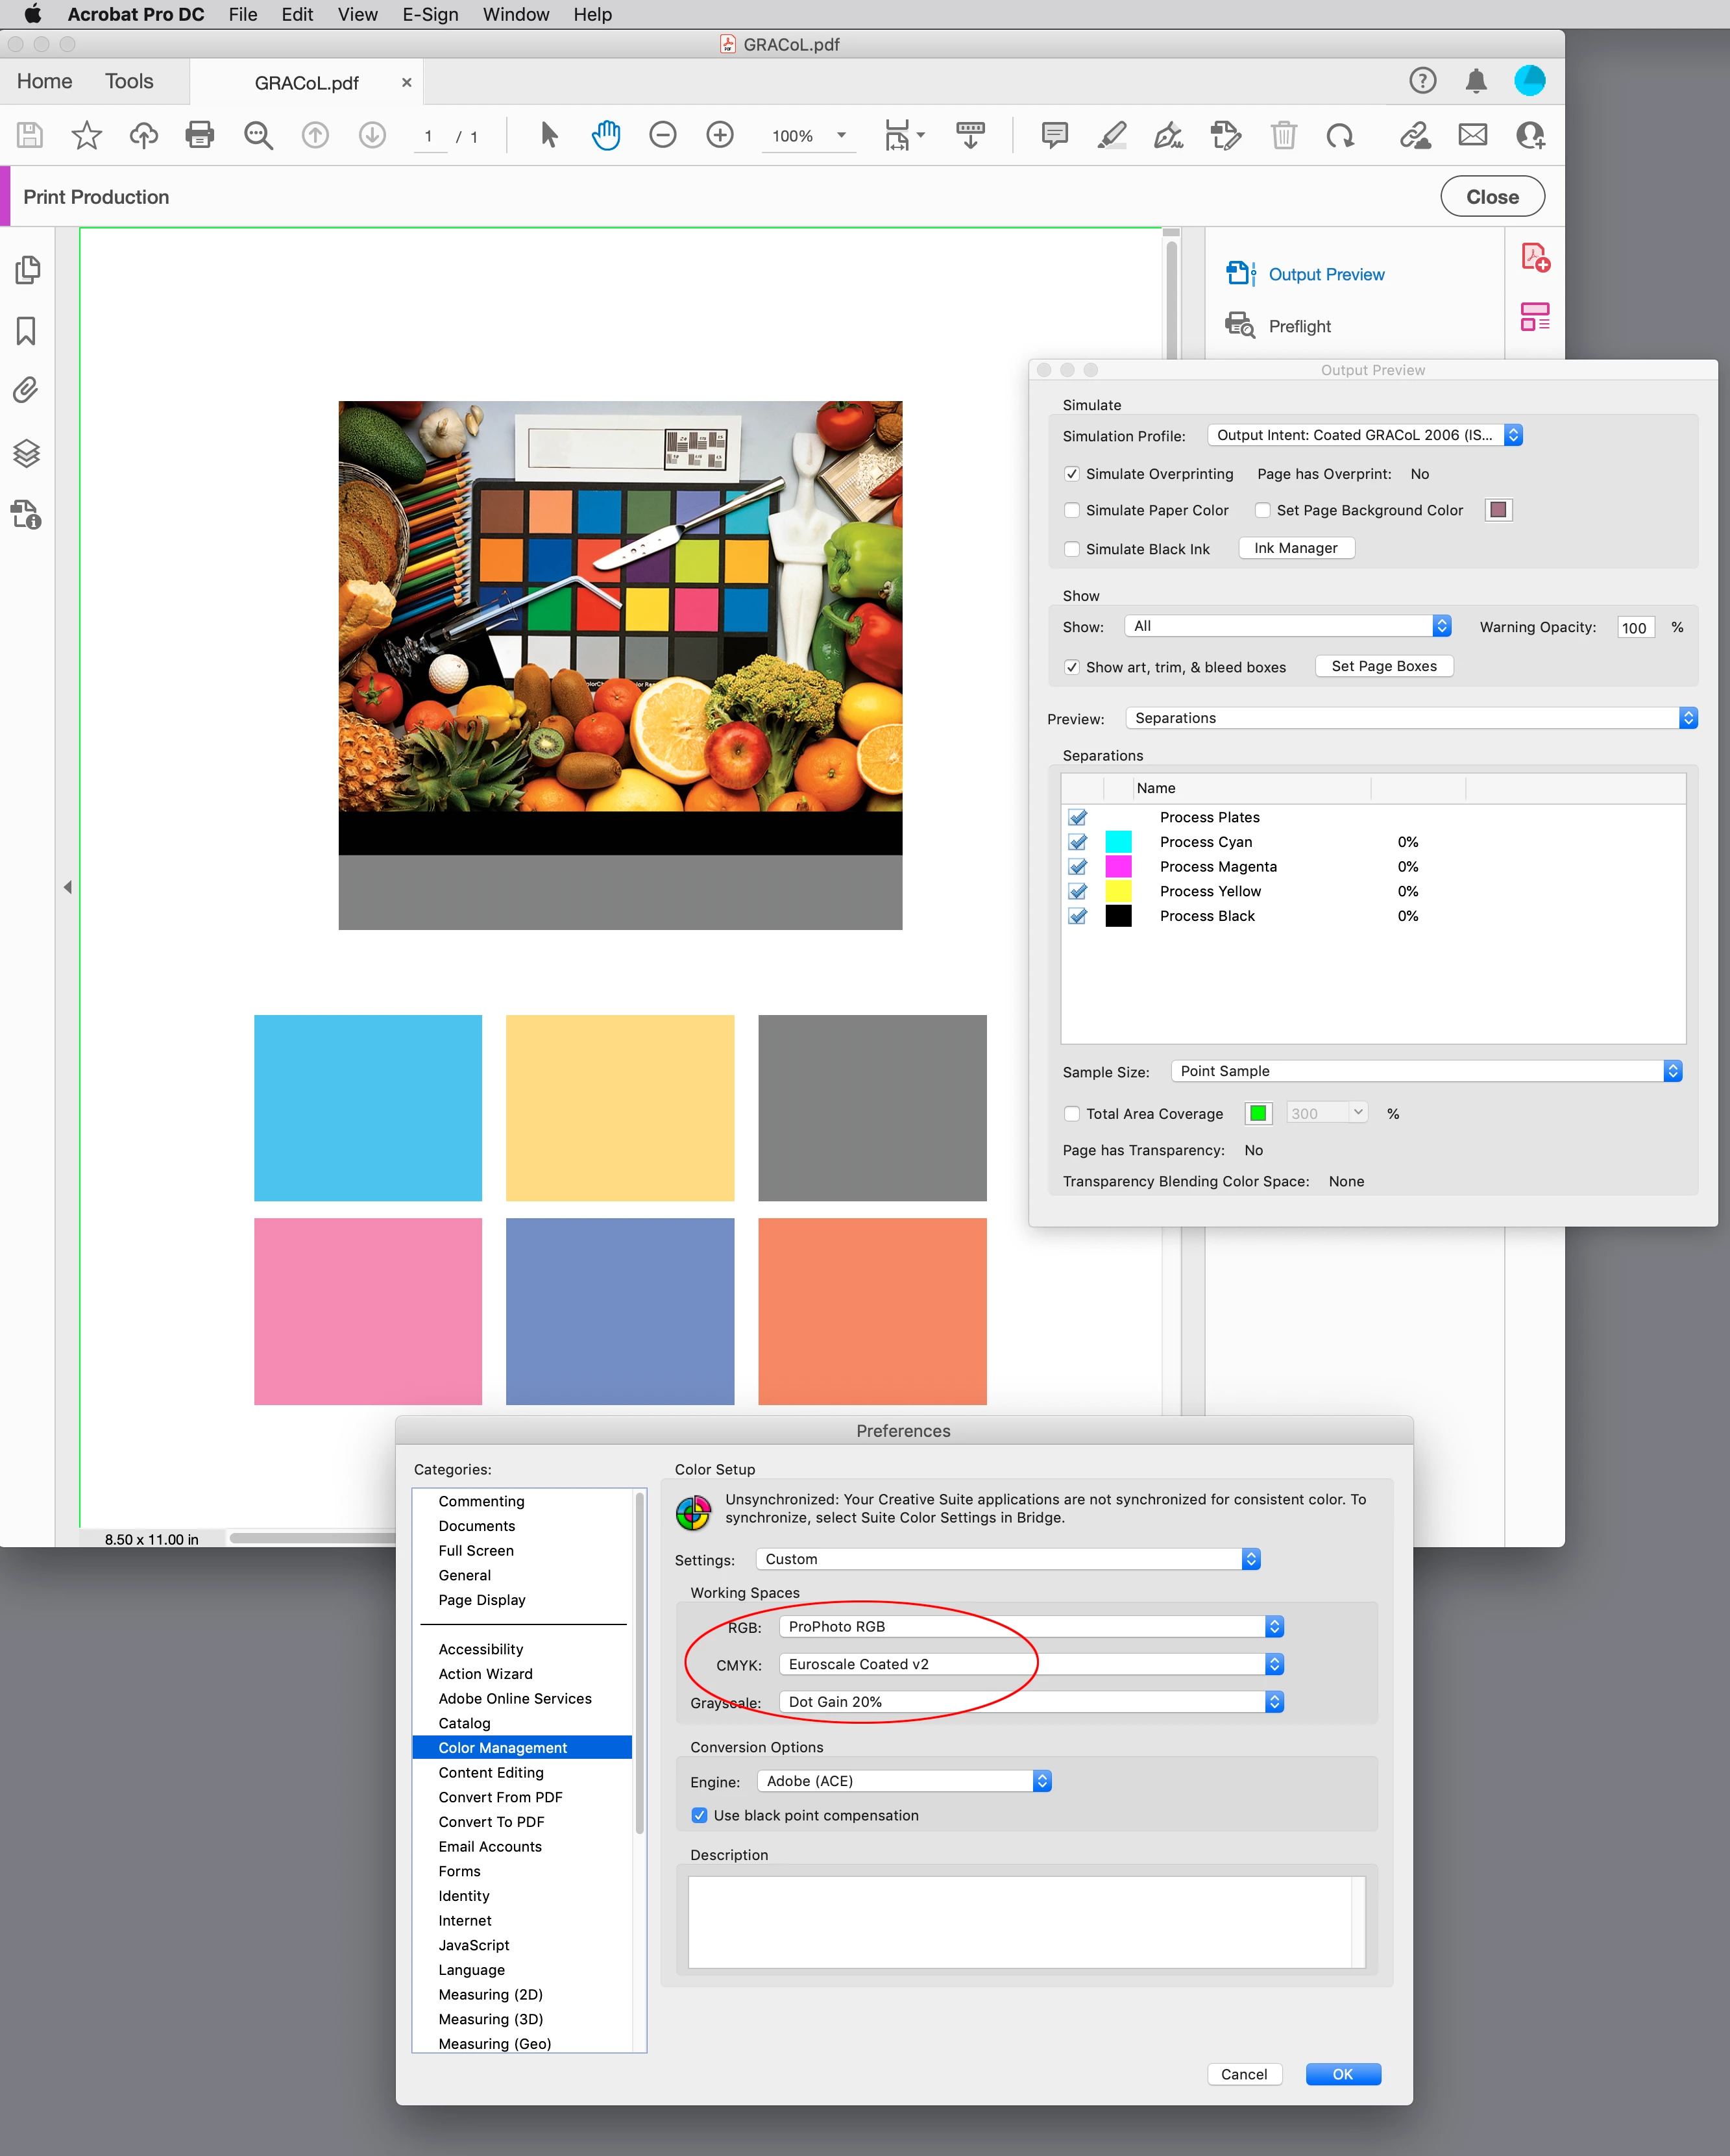Viewport: 1730px width, 2156px height.
Task: Select the Hand pan tool
Action: [x=606, y=135]
